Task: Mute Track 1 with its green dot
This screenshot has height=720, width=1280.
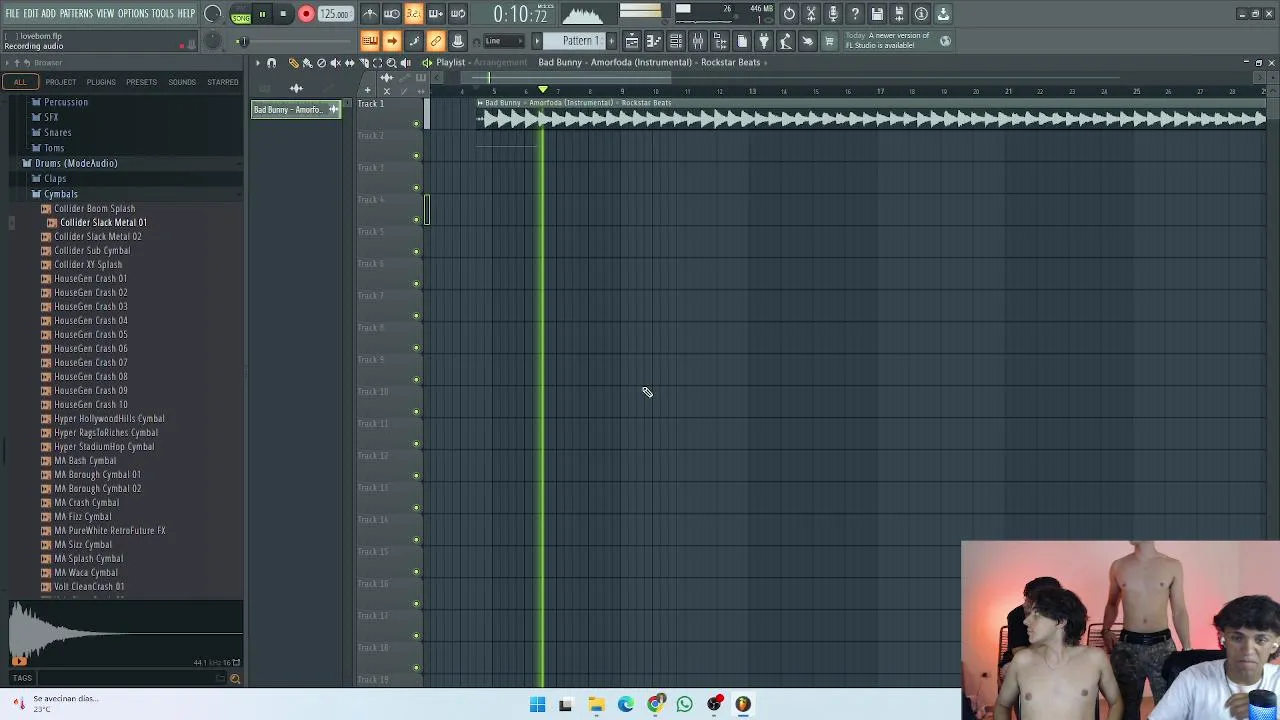Action: point(416,124)
